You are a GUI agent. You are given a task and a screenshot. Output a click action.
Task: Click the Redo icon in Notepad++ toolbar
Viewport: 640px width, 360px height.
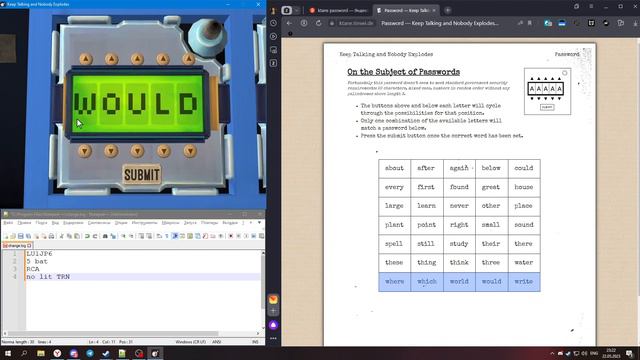pos(95,236)
